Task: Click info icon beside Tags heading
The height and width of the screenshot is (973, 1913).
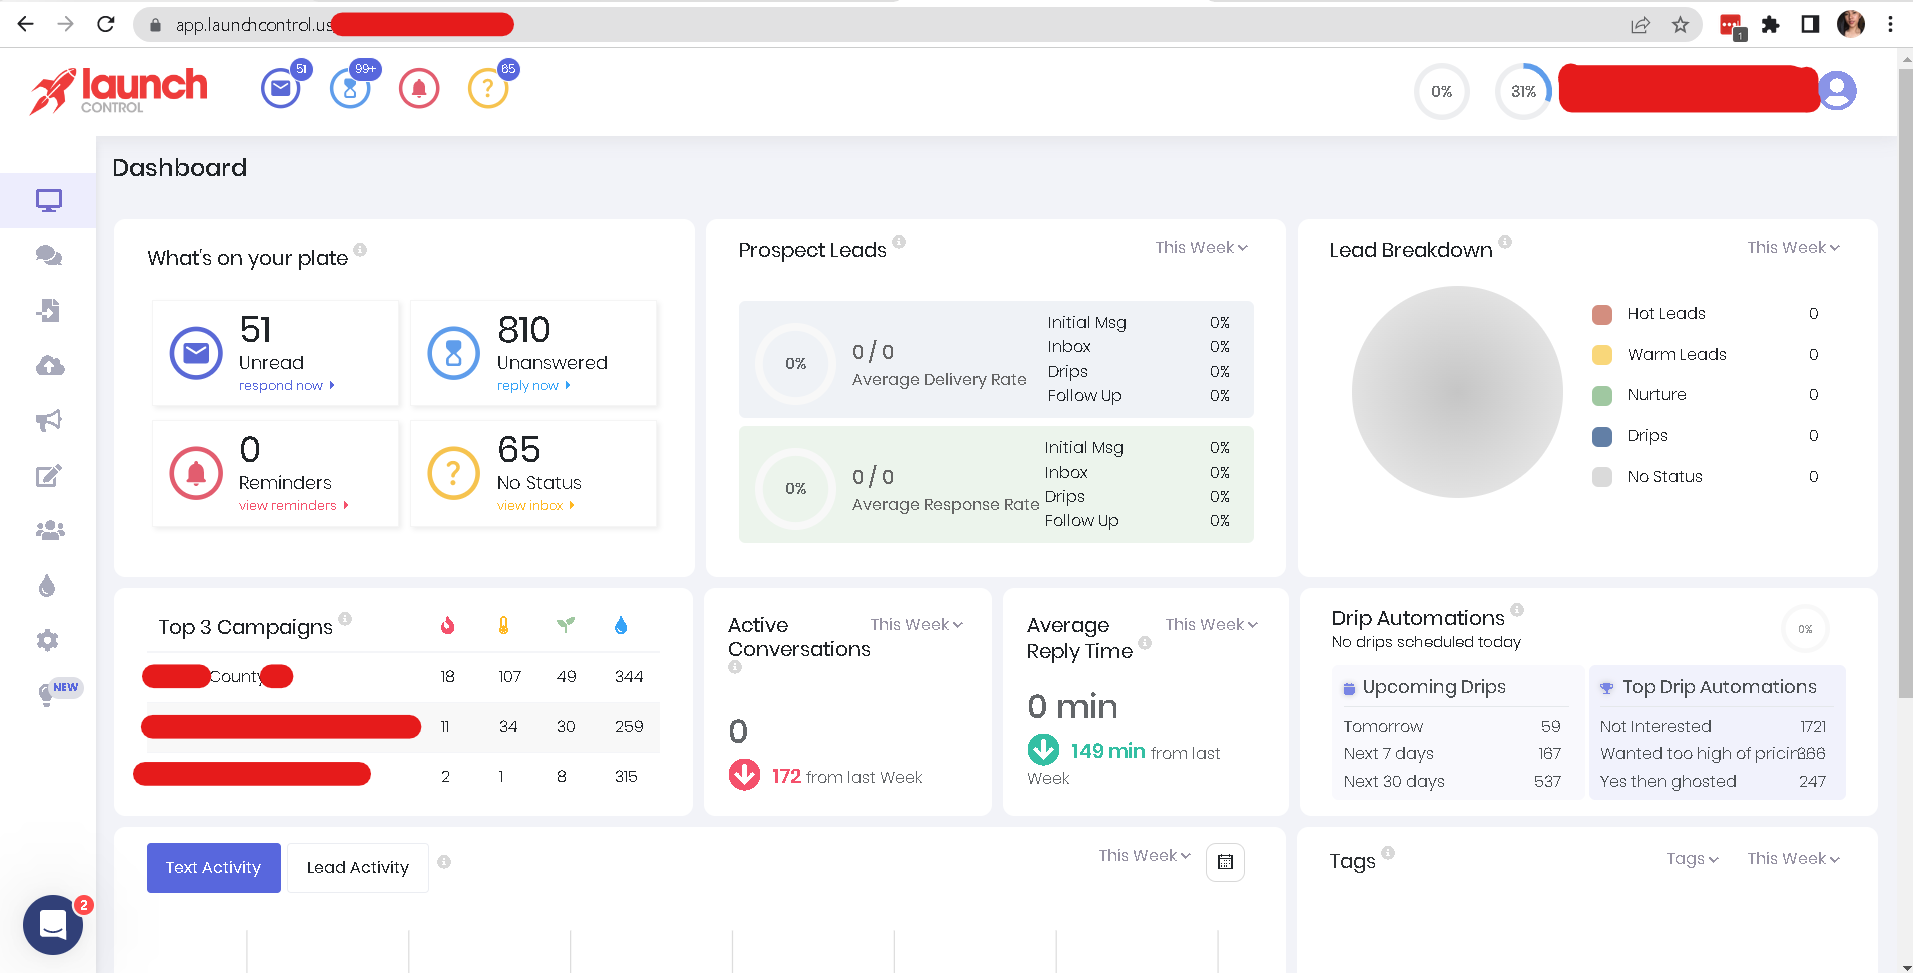Action: (x=1388, y=853)
